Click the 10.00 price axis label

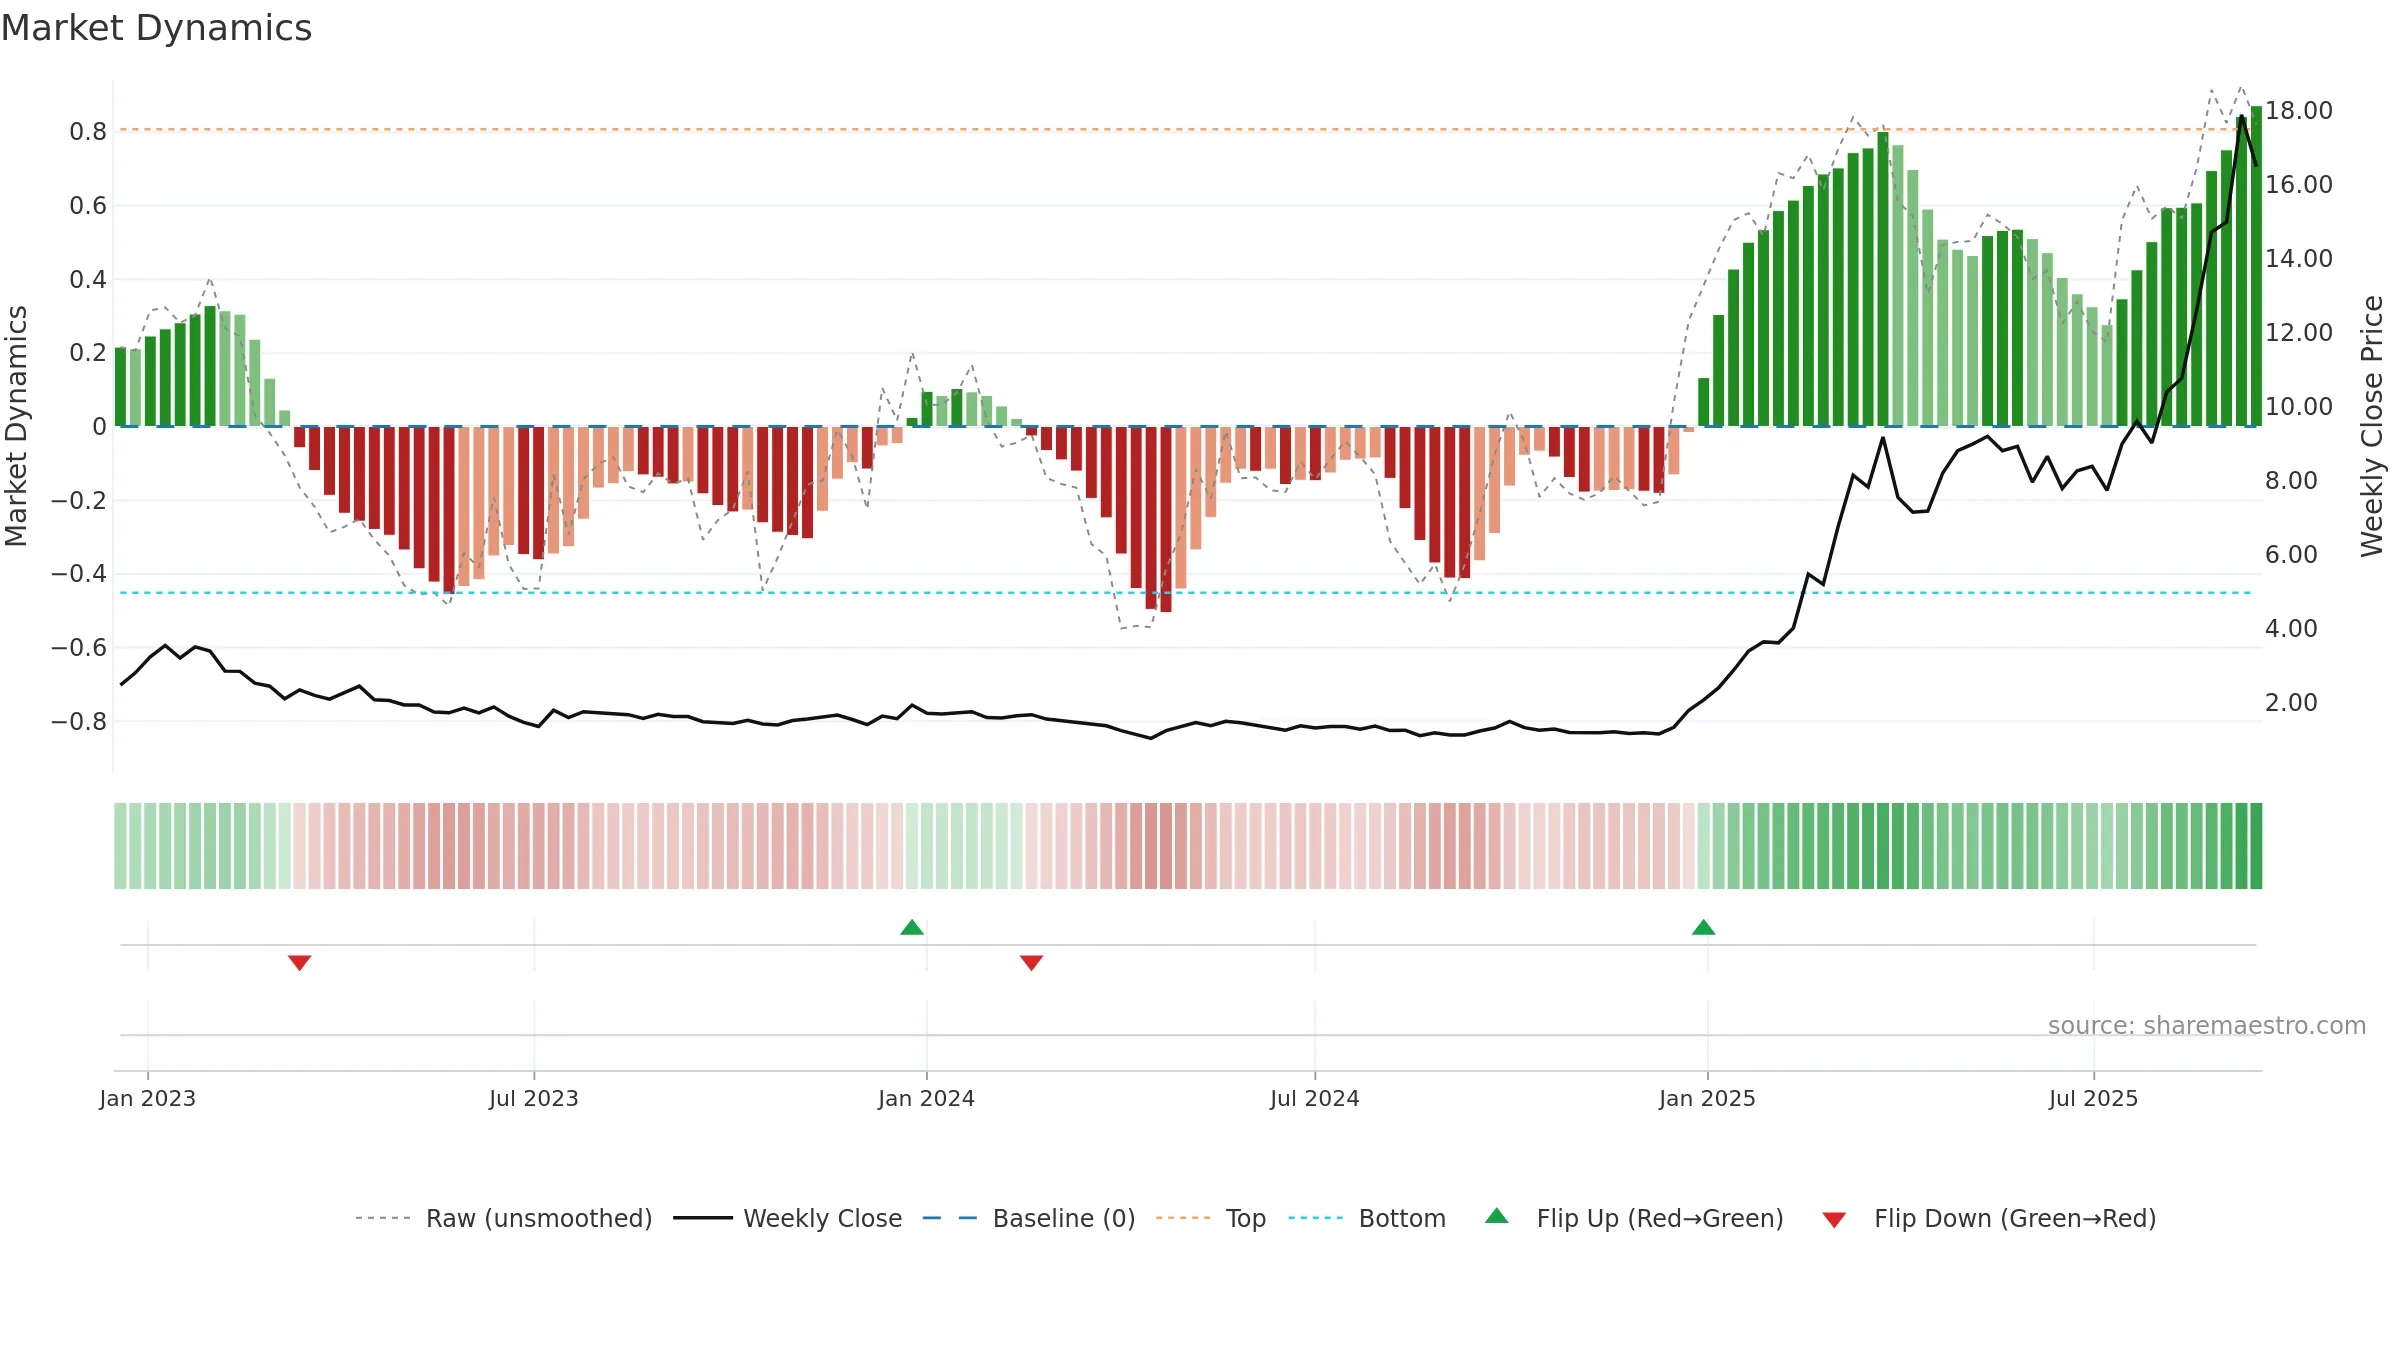(2299, 406)
